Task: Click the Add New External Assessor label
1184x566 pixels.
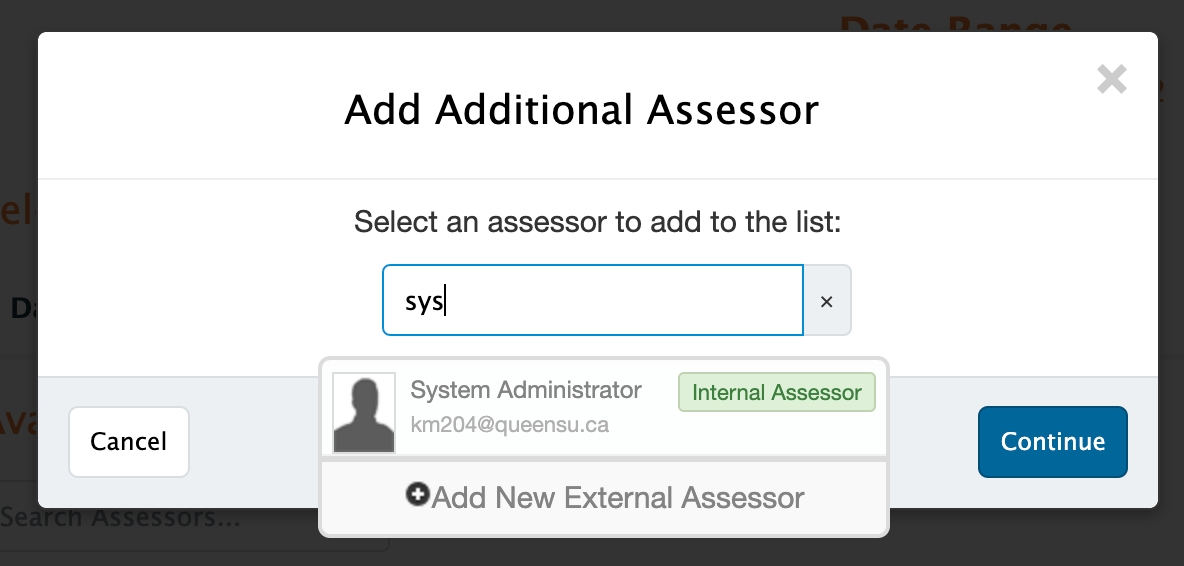Action: click(x=618, y=497)
